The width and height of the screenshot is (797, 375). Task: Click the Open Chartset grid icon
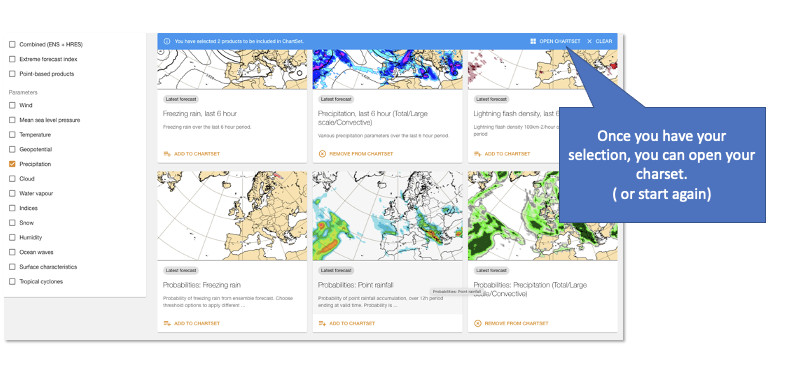click(533, 41)
